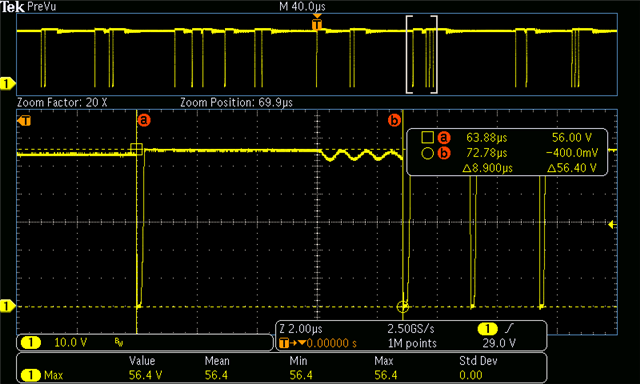Select the Zoom Factor: 20 X readout
The width and height of the screenshot is (640, 384).
click(62, 102)
